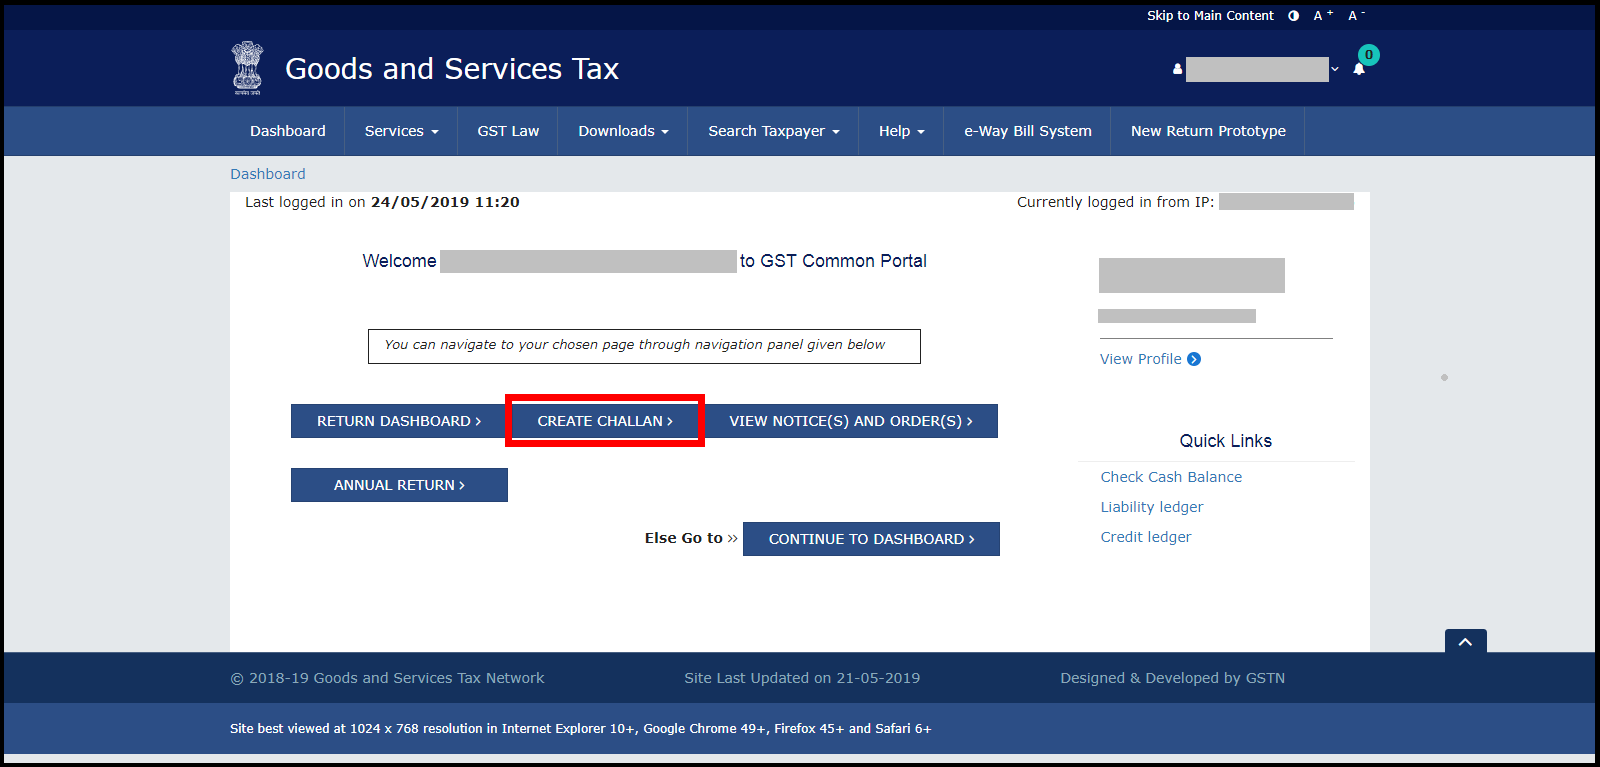Click 'Designed & Developed by GSTN' text

tap(1173, 678)
